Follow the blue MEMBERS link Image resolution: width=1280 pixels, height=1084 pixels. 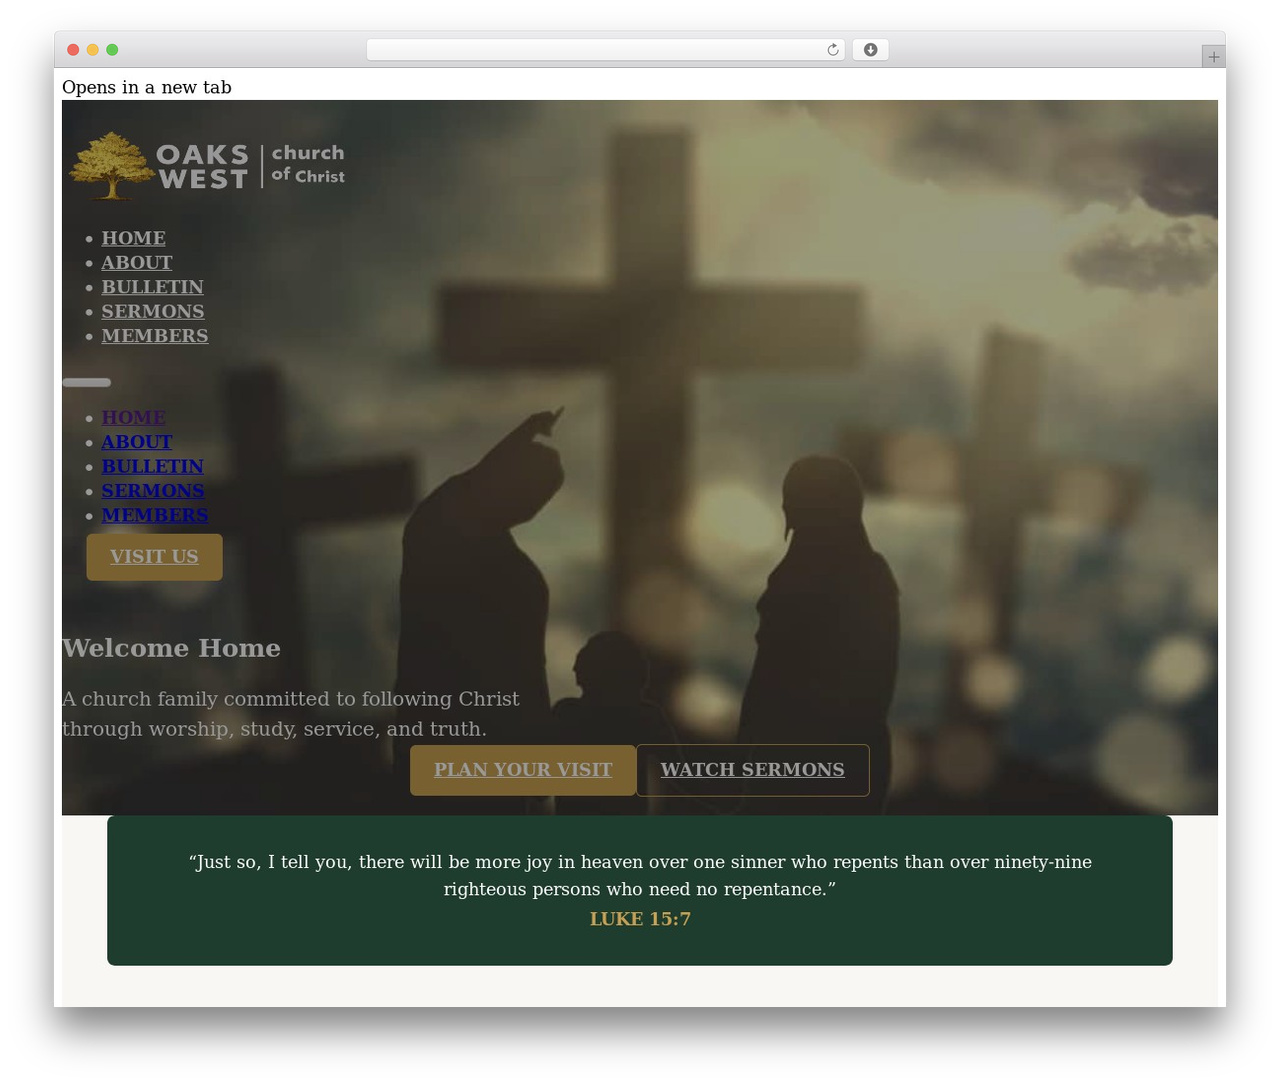155,515
